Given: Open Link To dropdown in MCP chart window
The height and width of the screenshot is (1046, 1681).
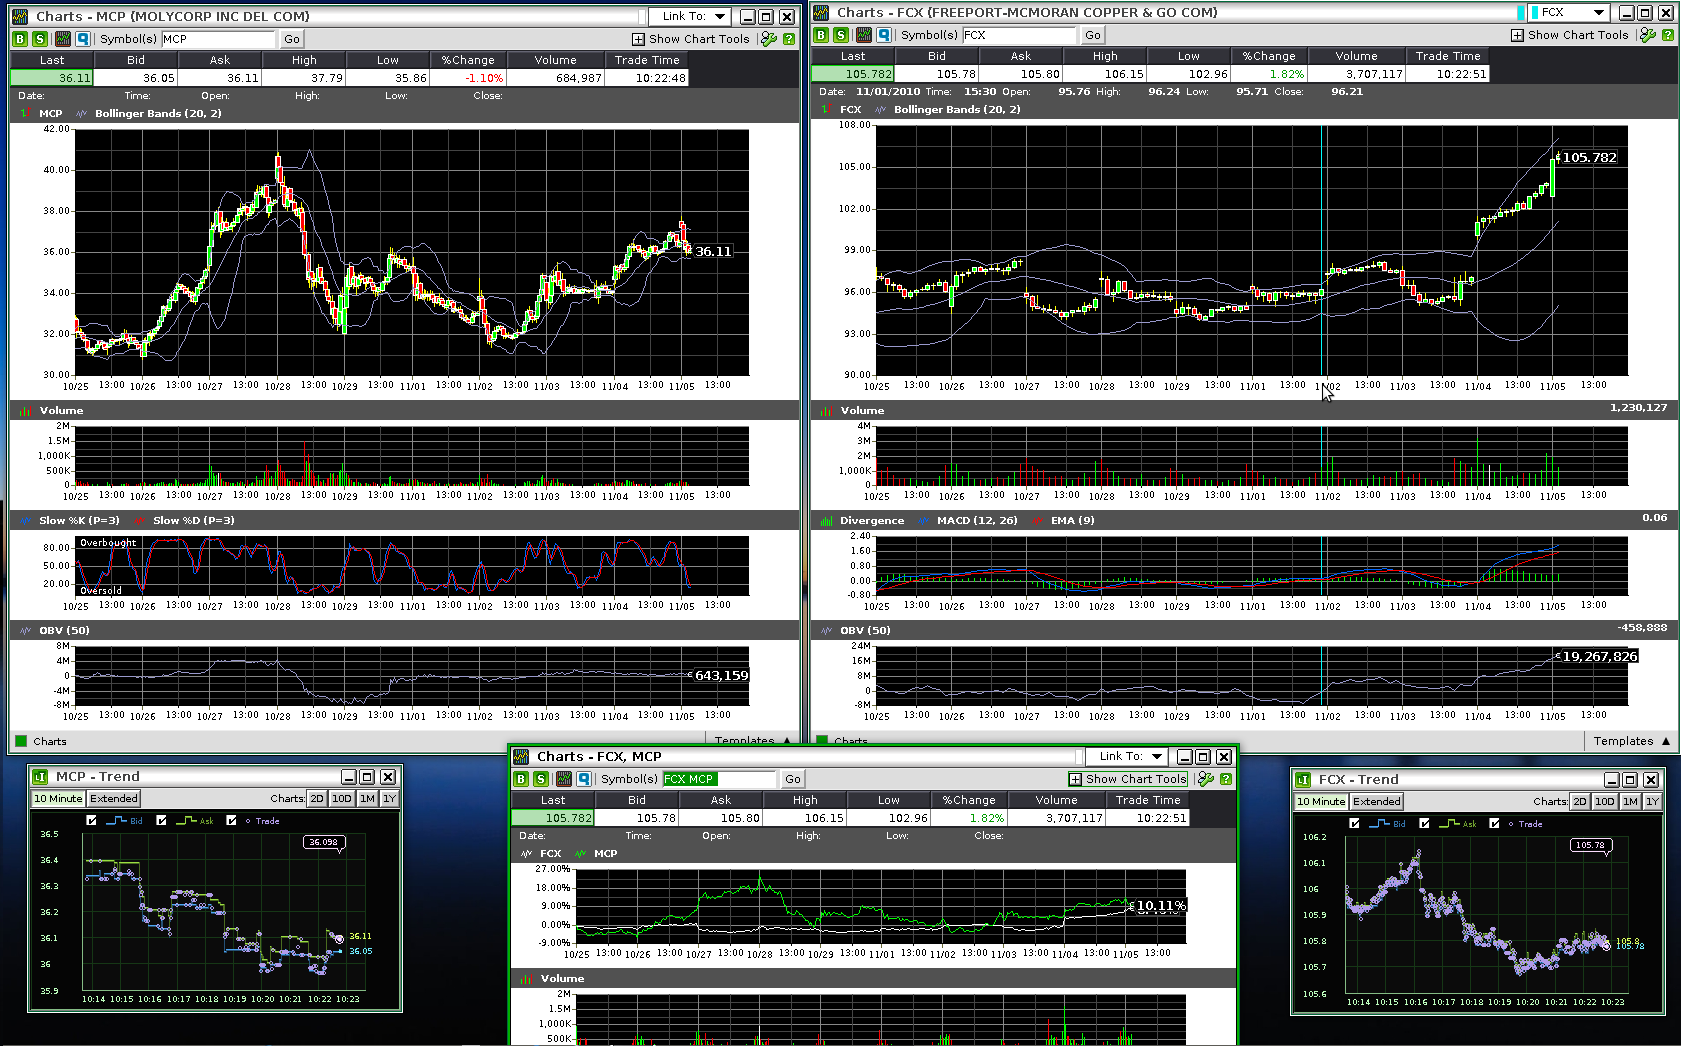Looking at the screenshot, I should 690,17.
